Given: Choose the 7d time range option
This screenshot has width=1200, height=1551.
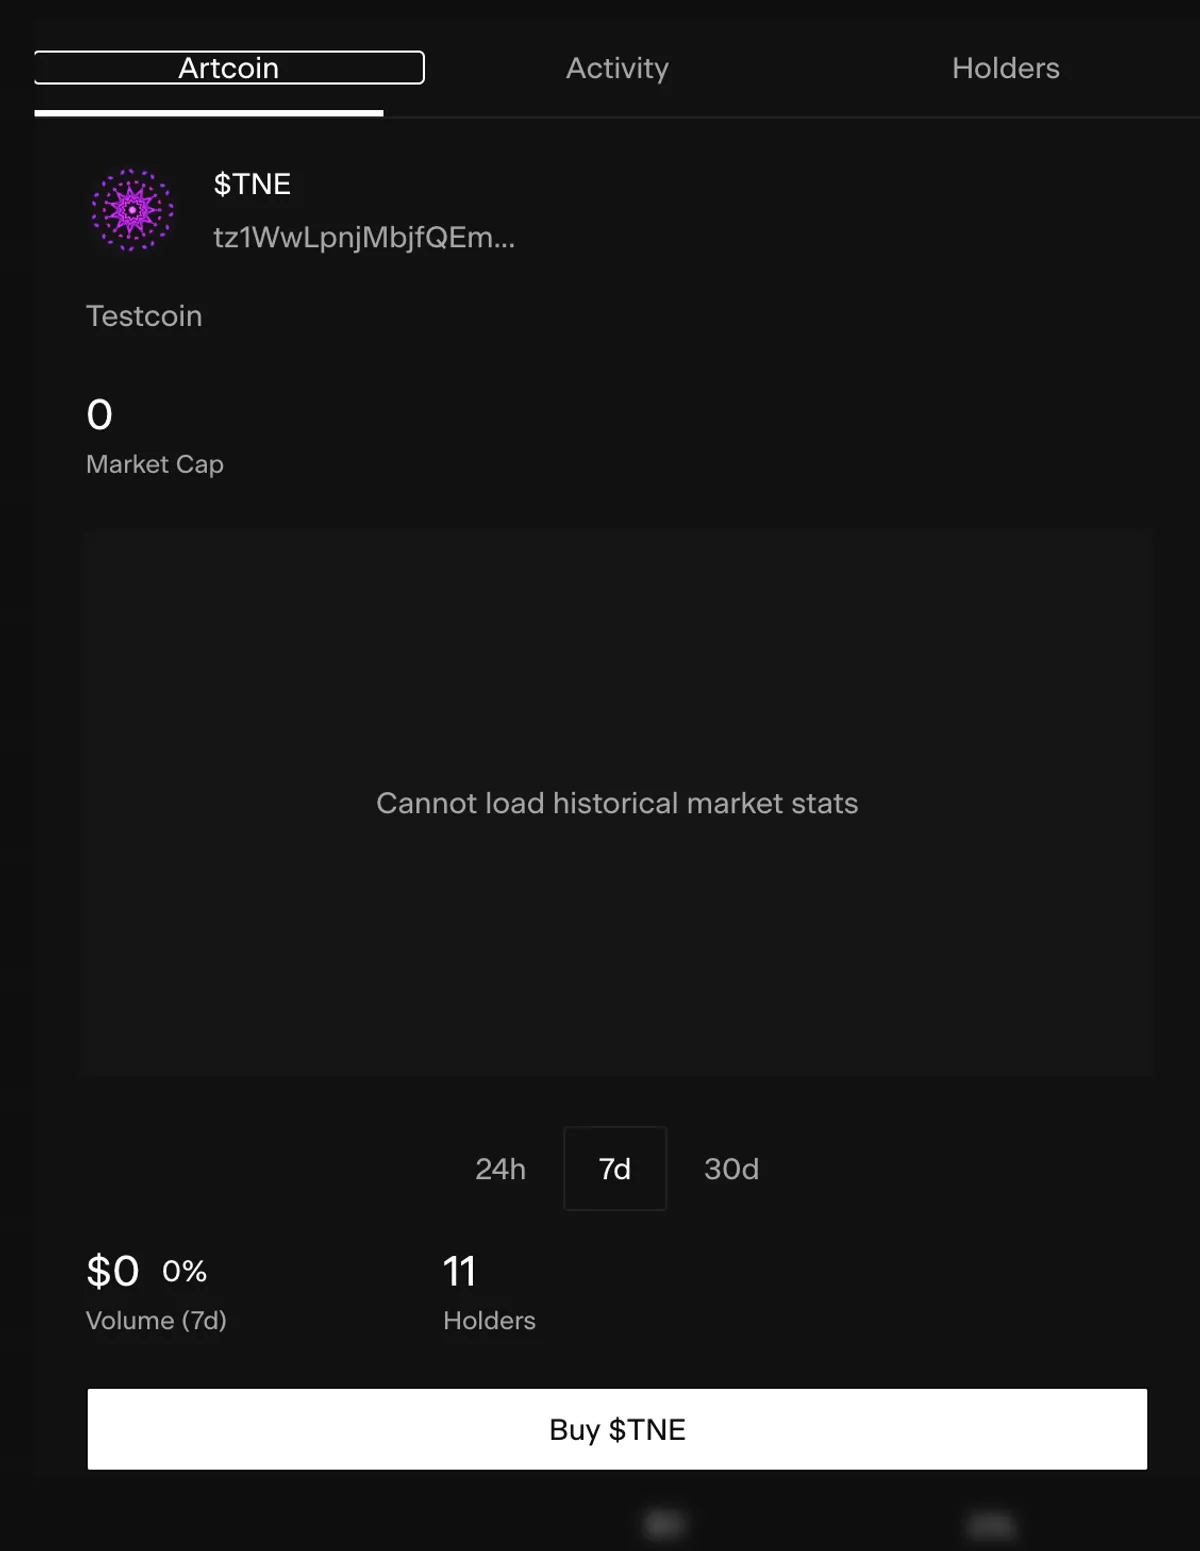Looking at the screenshot, I should coord(615,1168).
